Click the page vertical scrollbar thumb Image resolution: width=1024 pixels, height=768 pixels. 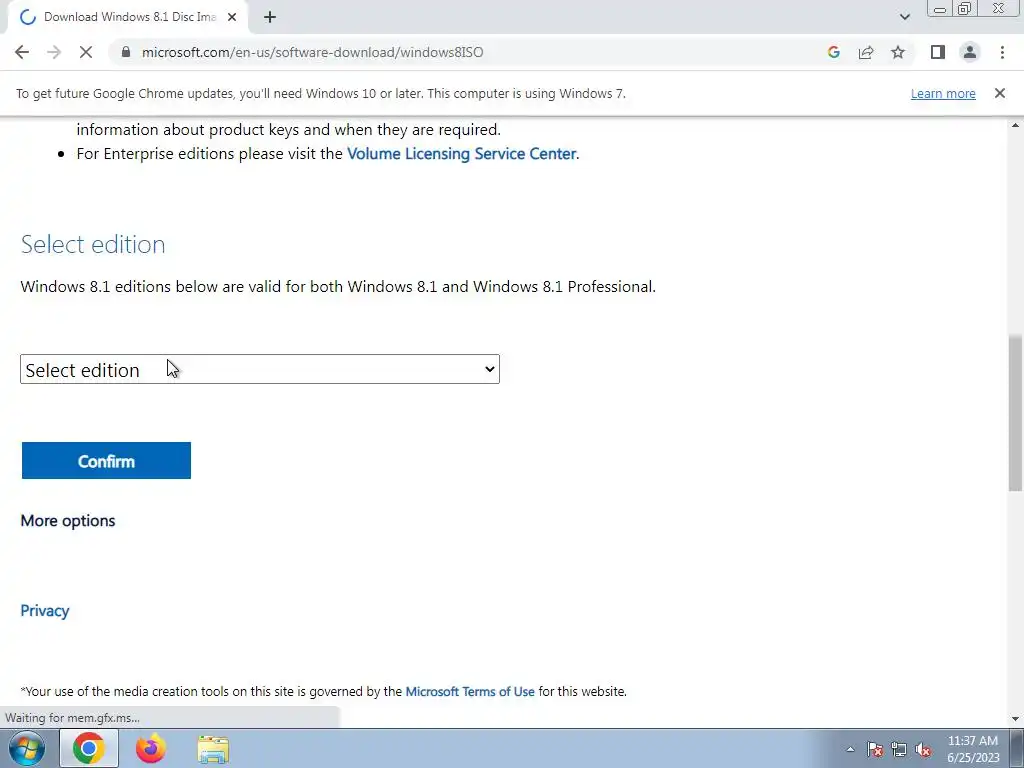tap(1015, 412)
